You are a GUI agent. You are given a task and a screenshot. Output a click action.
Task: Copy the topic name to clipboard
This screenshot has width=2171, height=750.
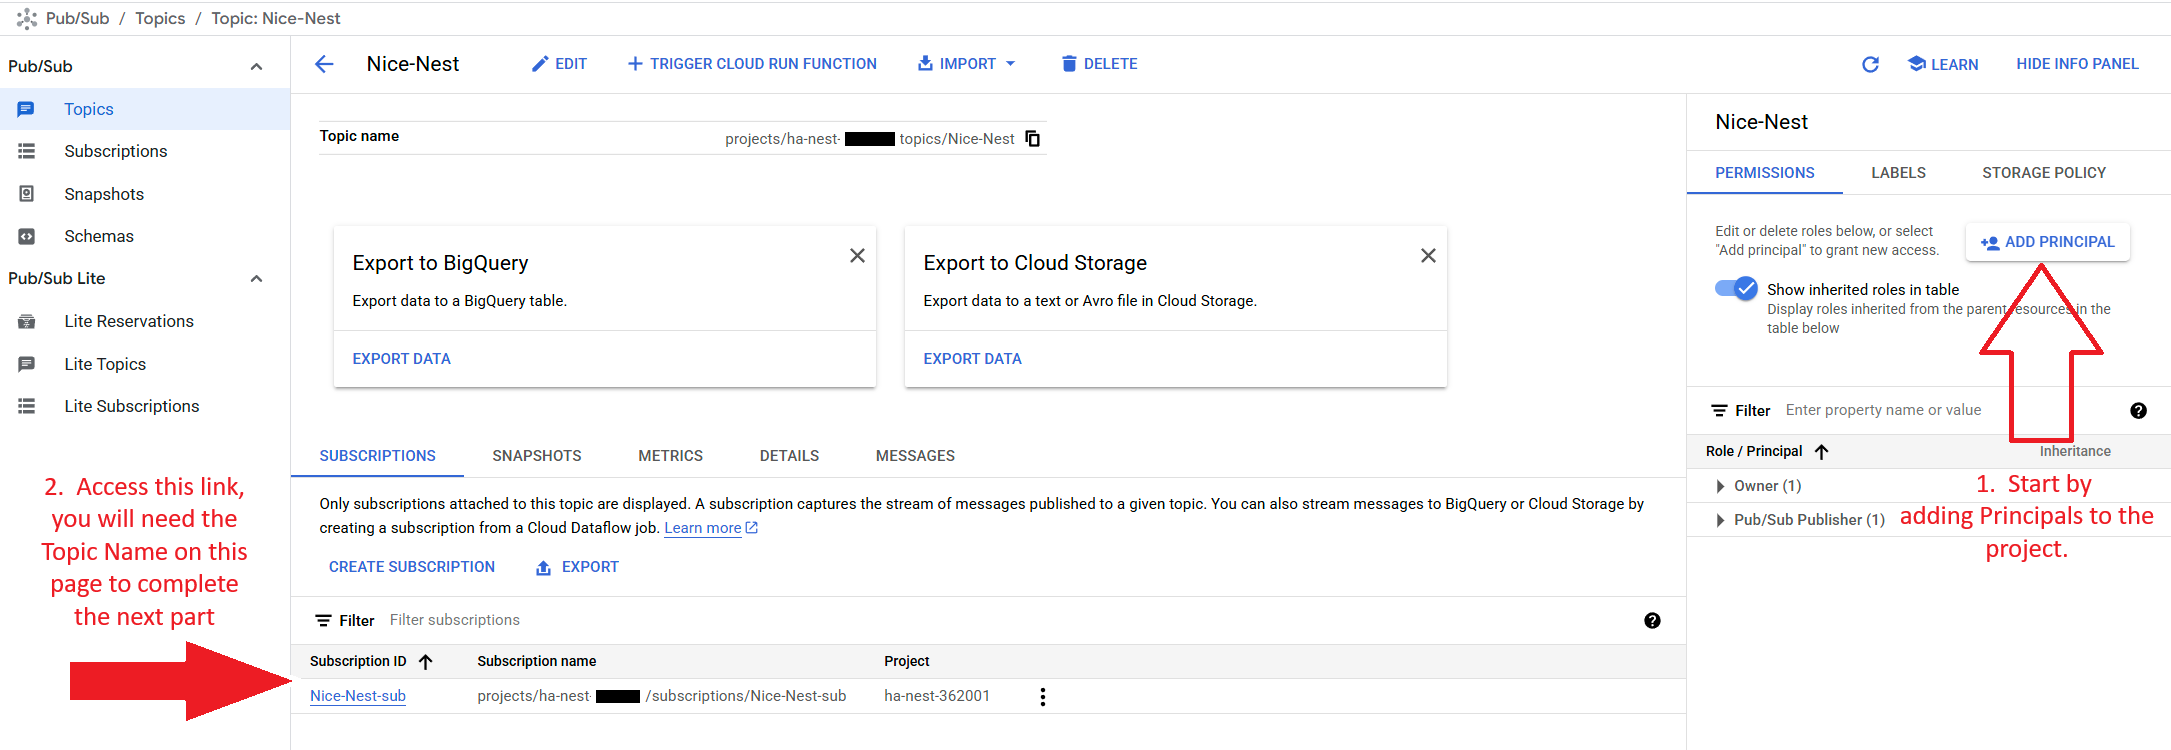[1033, 139]
